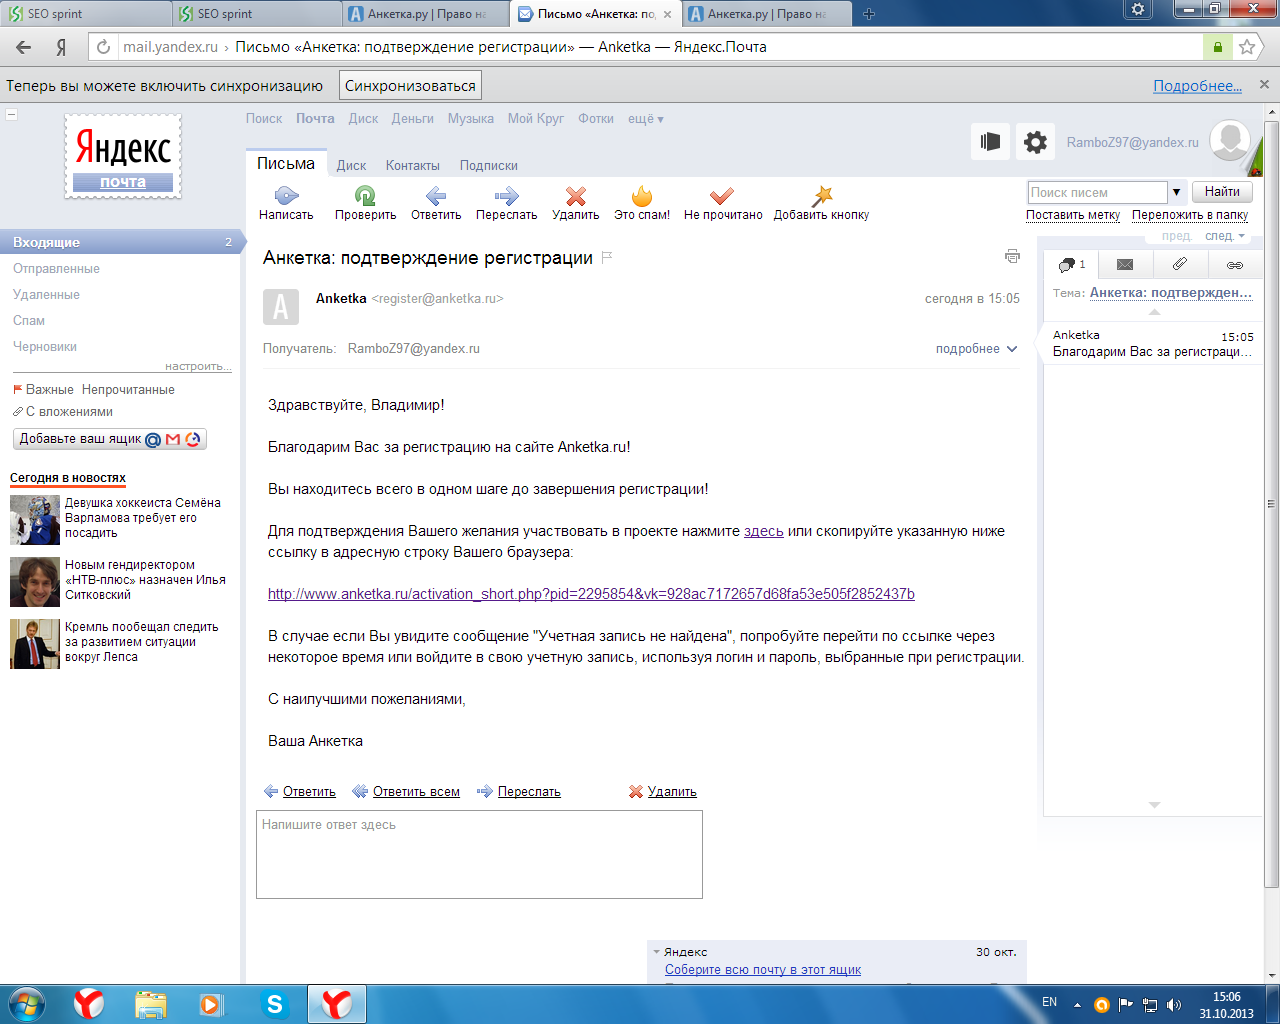Bookmark page with star icon
This screenshot has width=1280, height=1024.
[x=1246, y=47]
